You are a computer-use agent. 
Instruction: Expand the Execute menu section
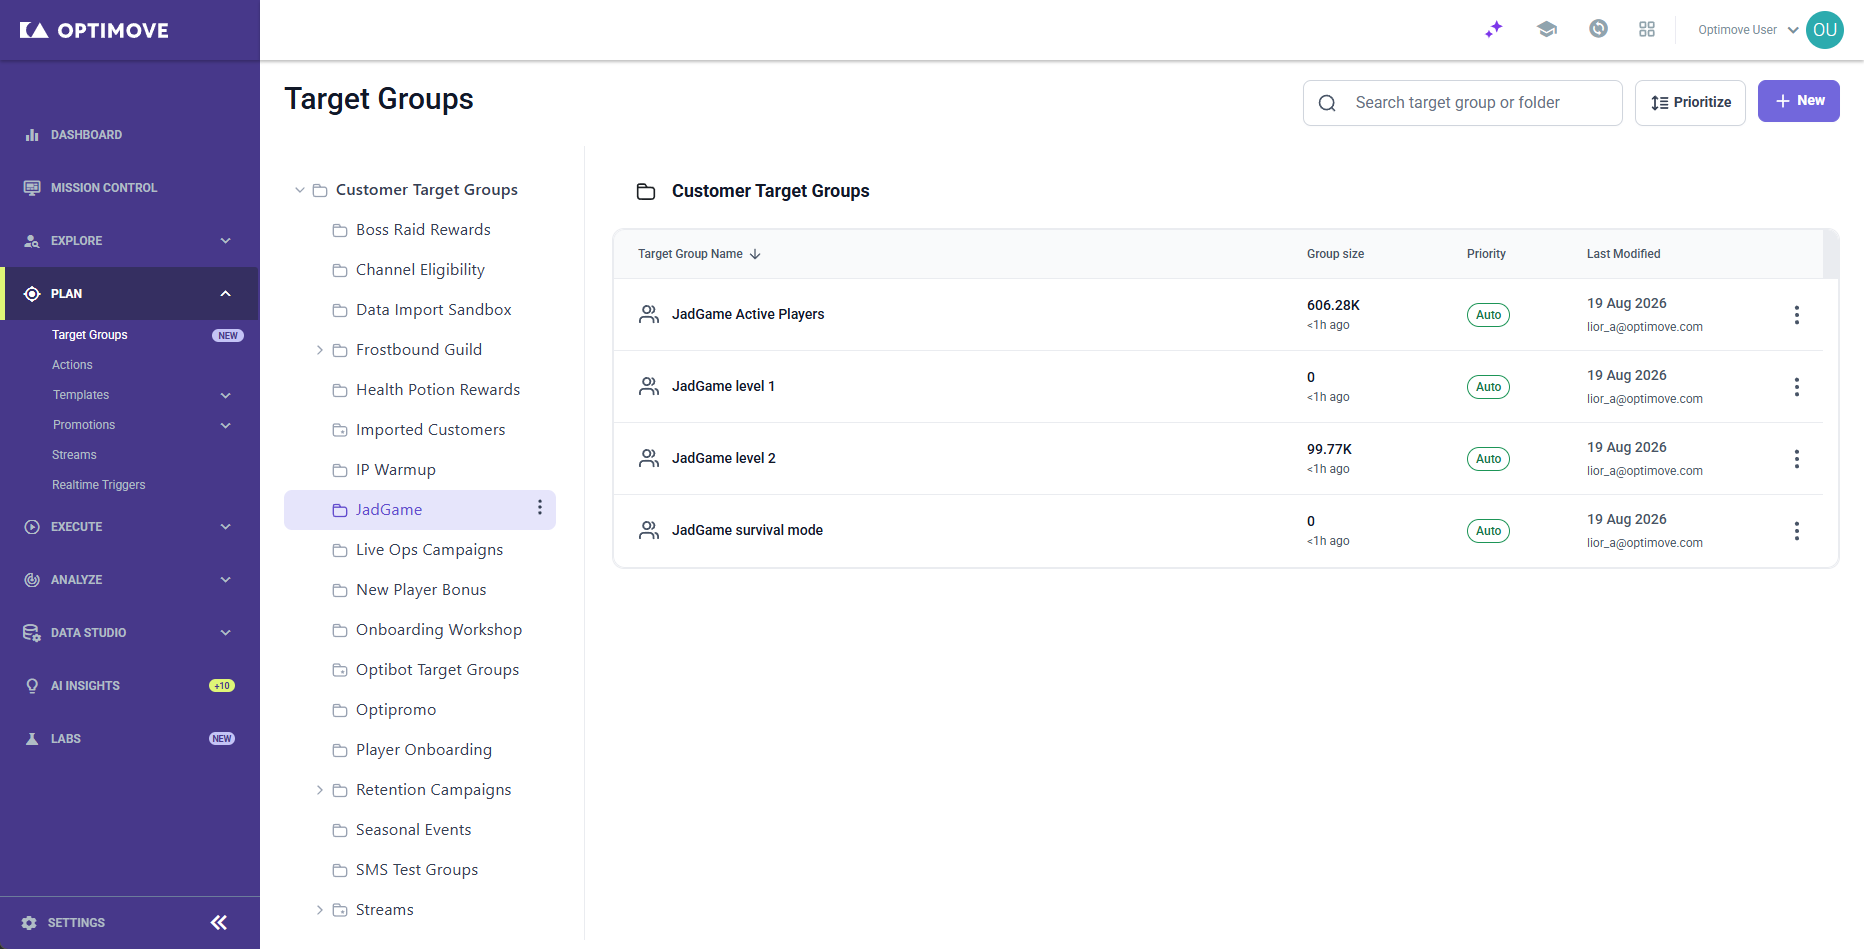point(226,526)
